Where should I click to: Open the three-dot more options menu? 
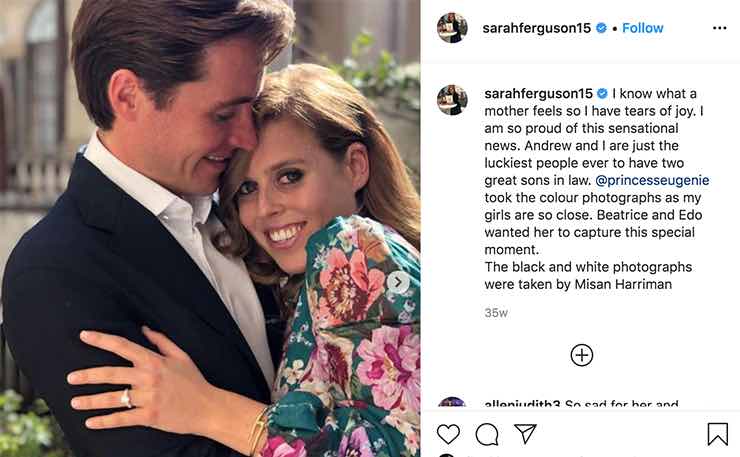click(x=719, y=28)
